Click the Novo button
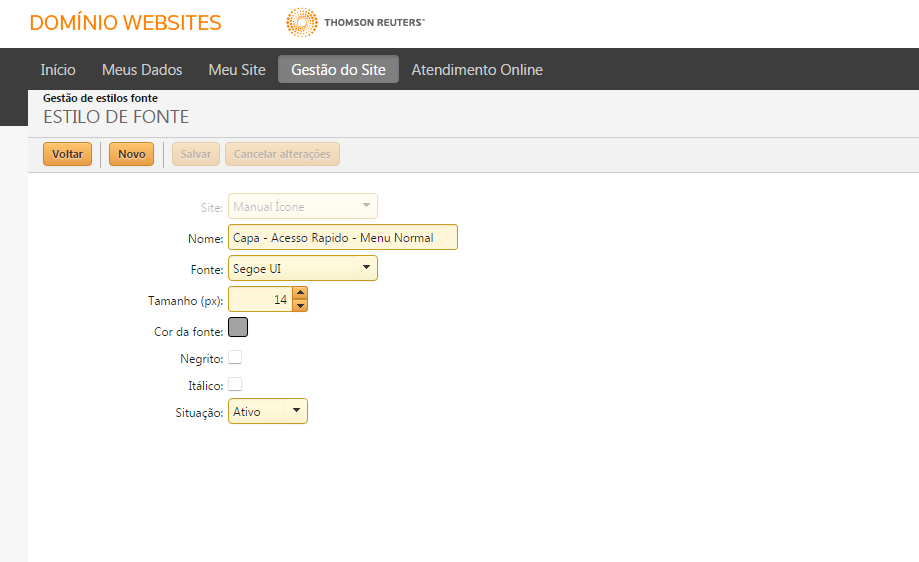Screen dimensions: 919x562 [131, 154]
